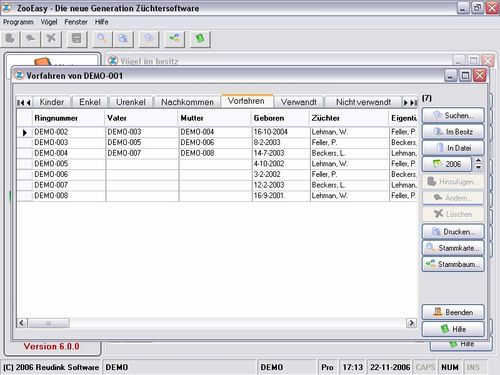The image size is (500, 375).
Task: Click the delete (scissors) toolbar icon
Action: [51, 39]
